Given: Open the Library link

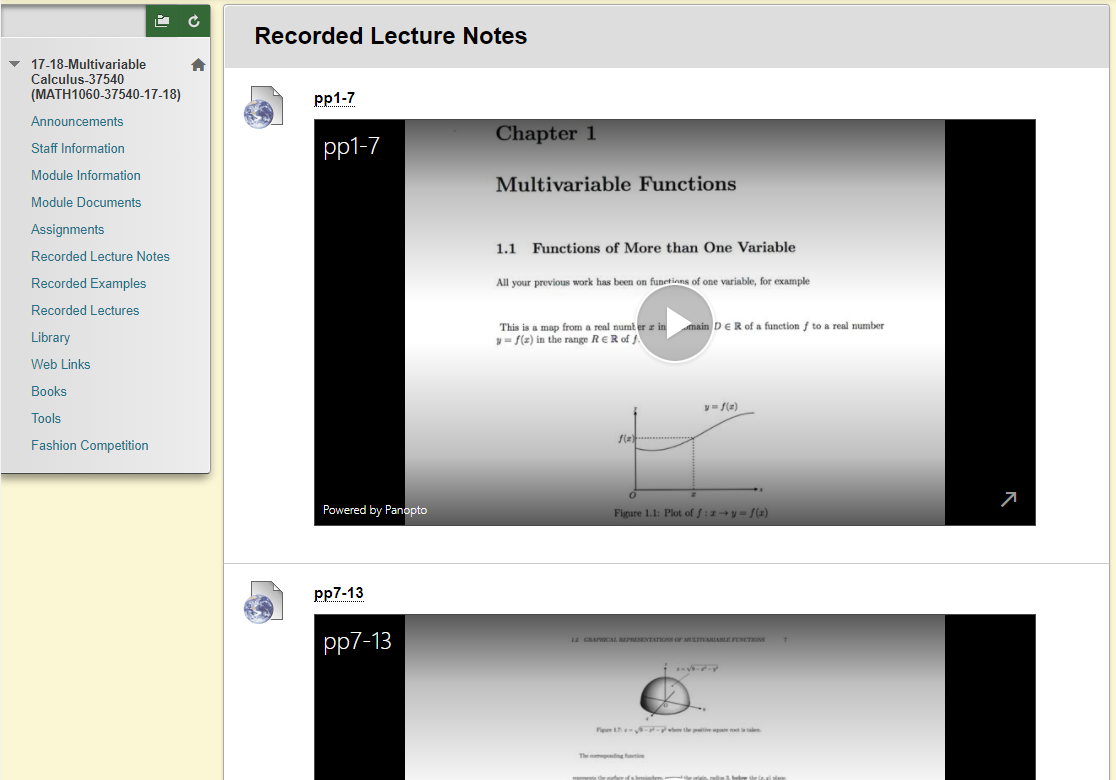Looking at the screenshot, I should (50, 338).
